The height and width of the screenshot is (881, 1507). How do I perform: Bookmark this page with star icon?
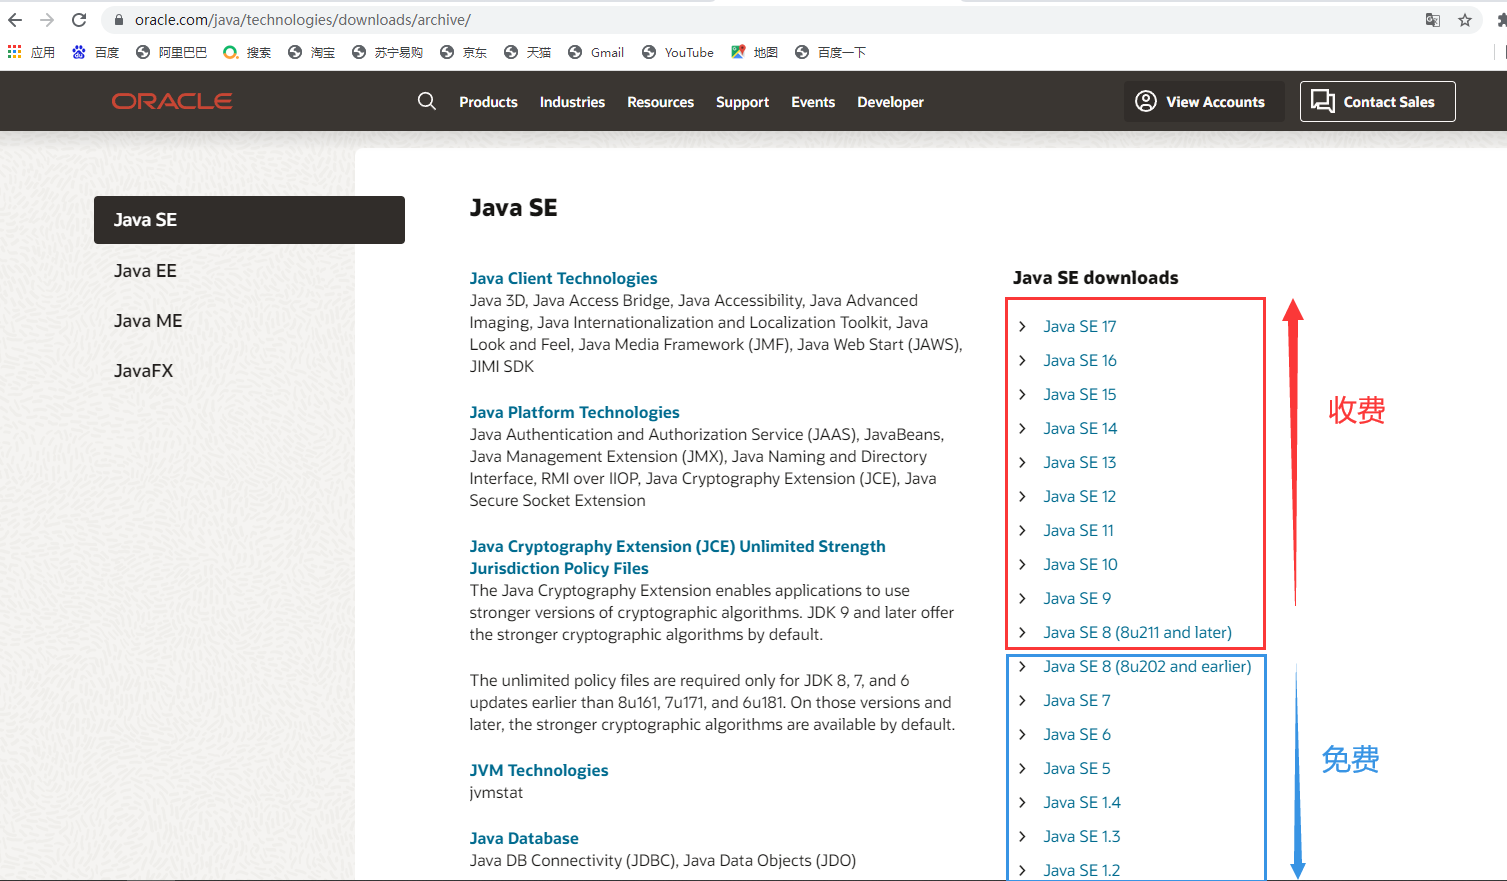coord(1465,20)
